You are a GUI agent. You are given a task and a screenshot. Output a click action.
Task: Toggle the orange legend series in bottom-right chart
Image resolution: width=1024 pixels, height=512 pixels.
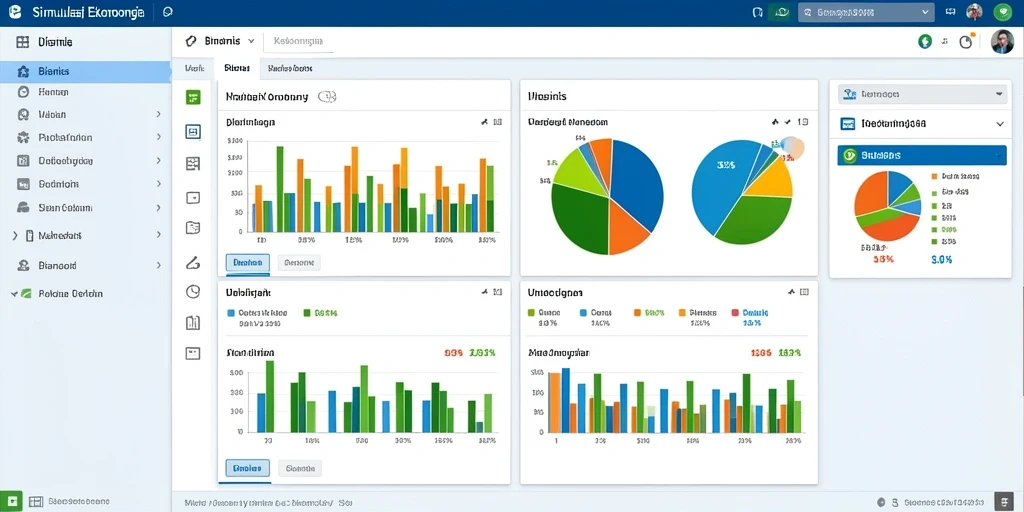click(x=637, y=313)
